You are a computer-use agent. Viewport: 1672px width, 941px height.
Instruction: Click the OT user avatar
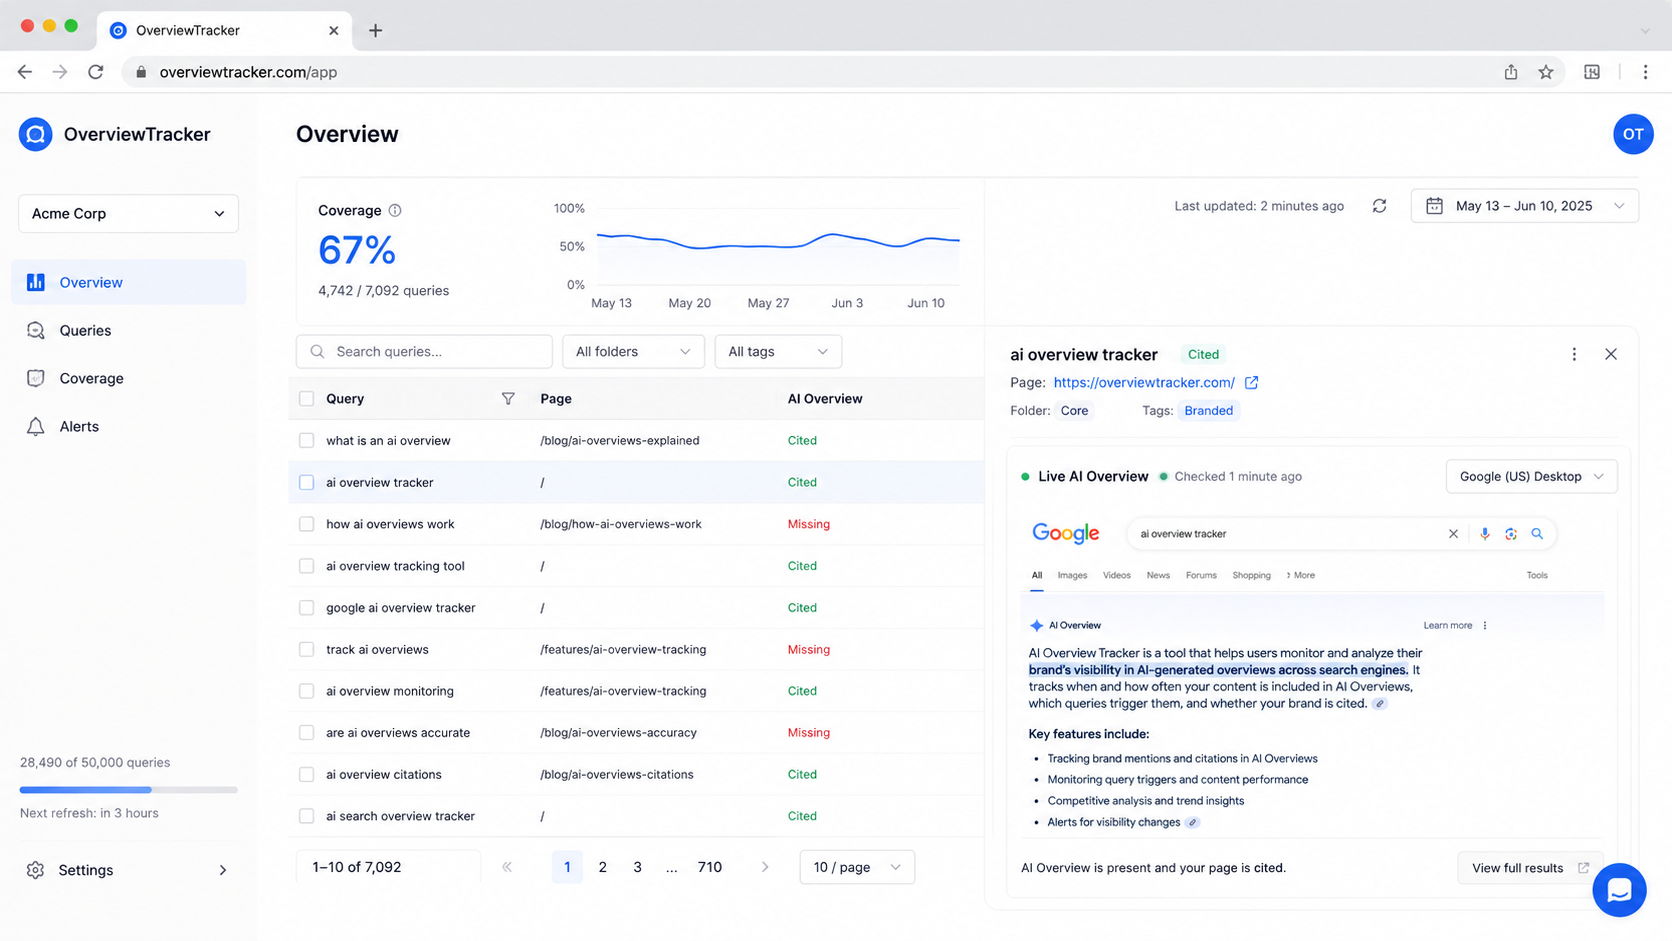[1633, 134]
